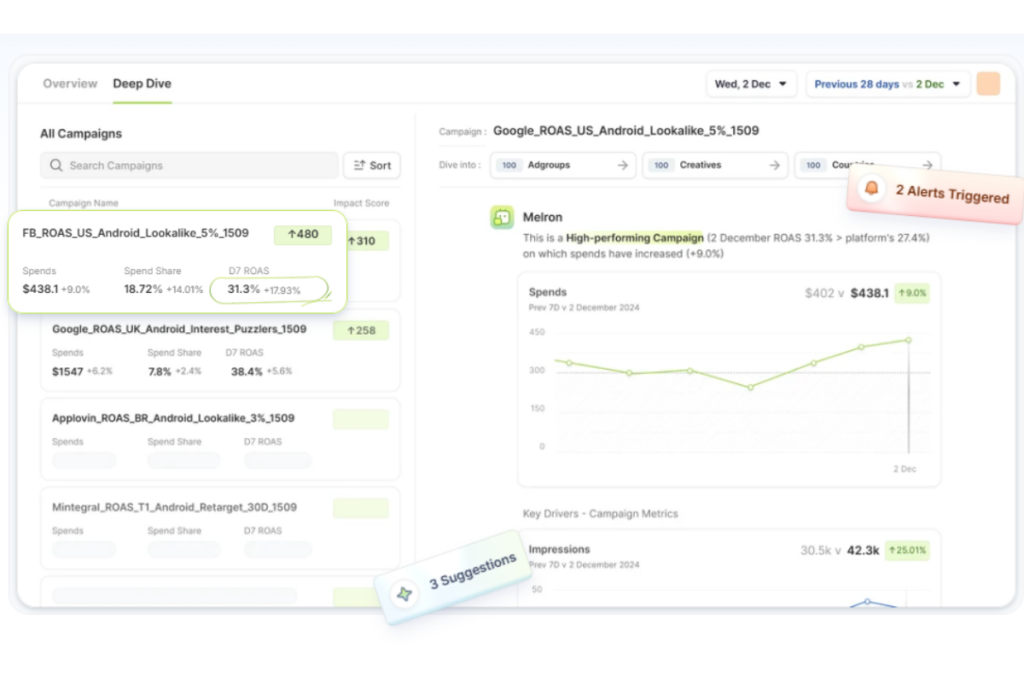Click the 38.4% D7 ROAS value

coord(246,372)
